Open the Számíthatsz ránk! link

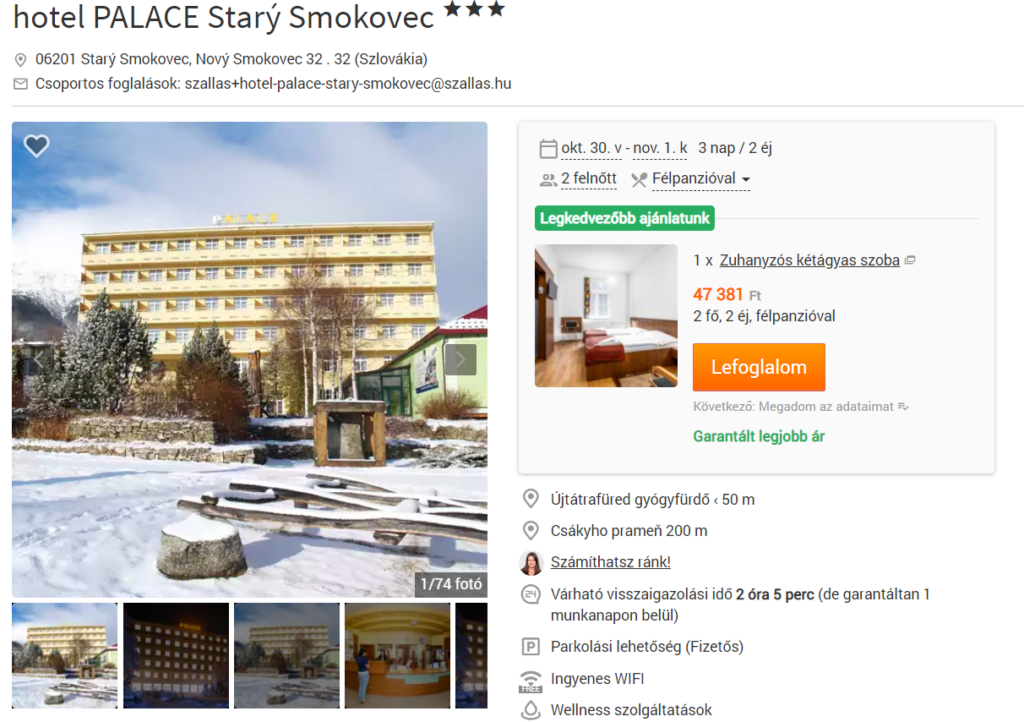[x=610, y=562]
